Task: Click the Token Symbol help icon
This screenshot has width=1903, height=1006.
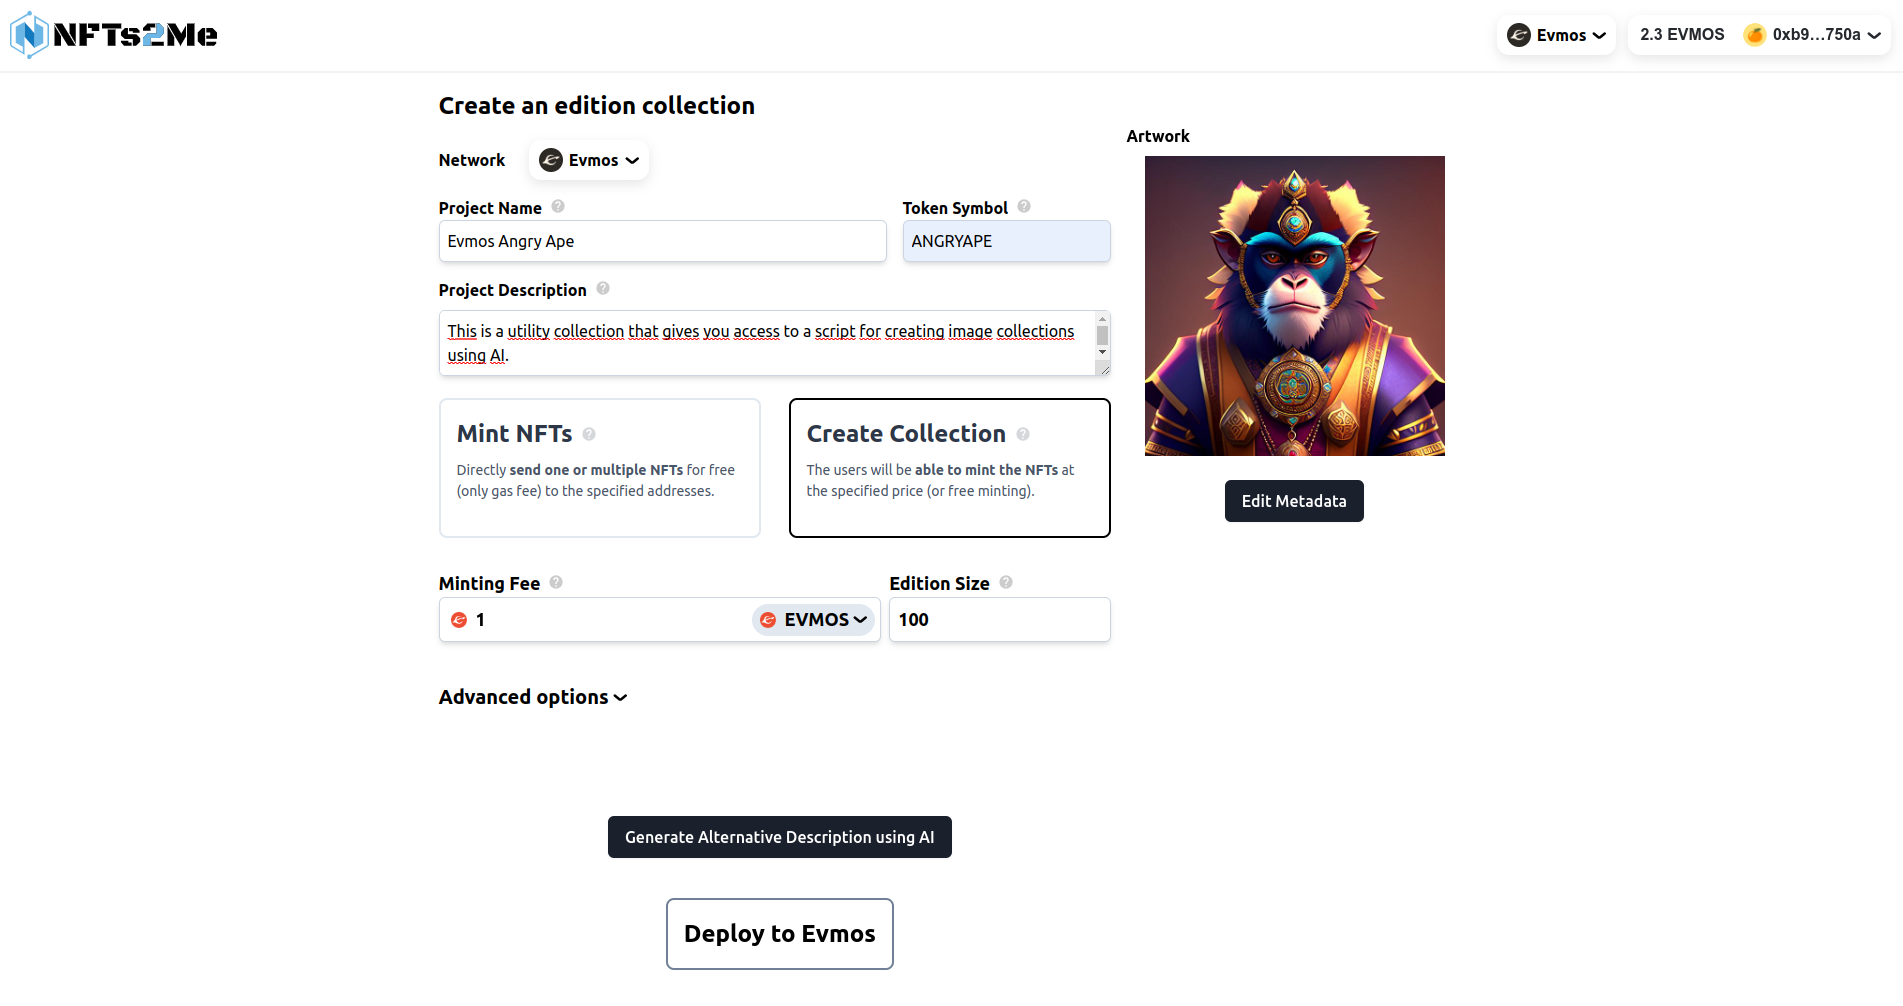Action: [1024, 206]
